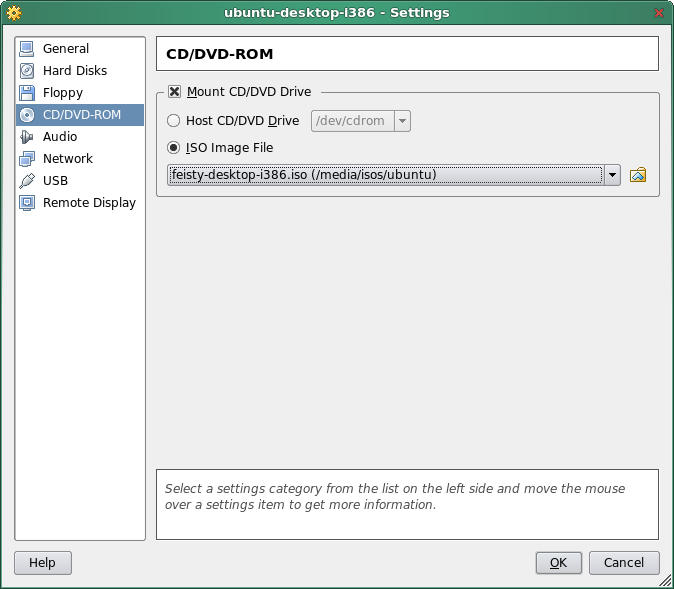Image resolution: width=674 pixels, height=589 pixels.
Task: Click the Network icon in sidebar
Action: coord(27,159)
